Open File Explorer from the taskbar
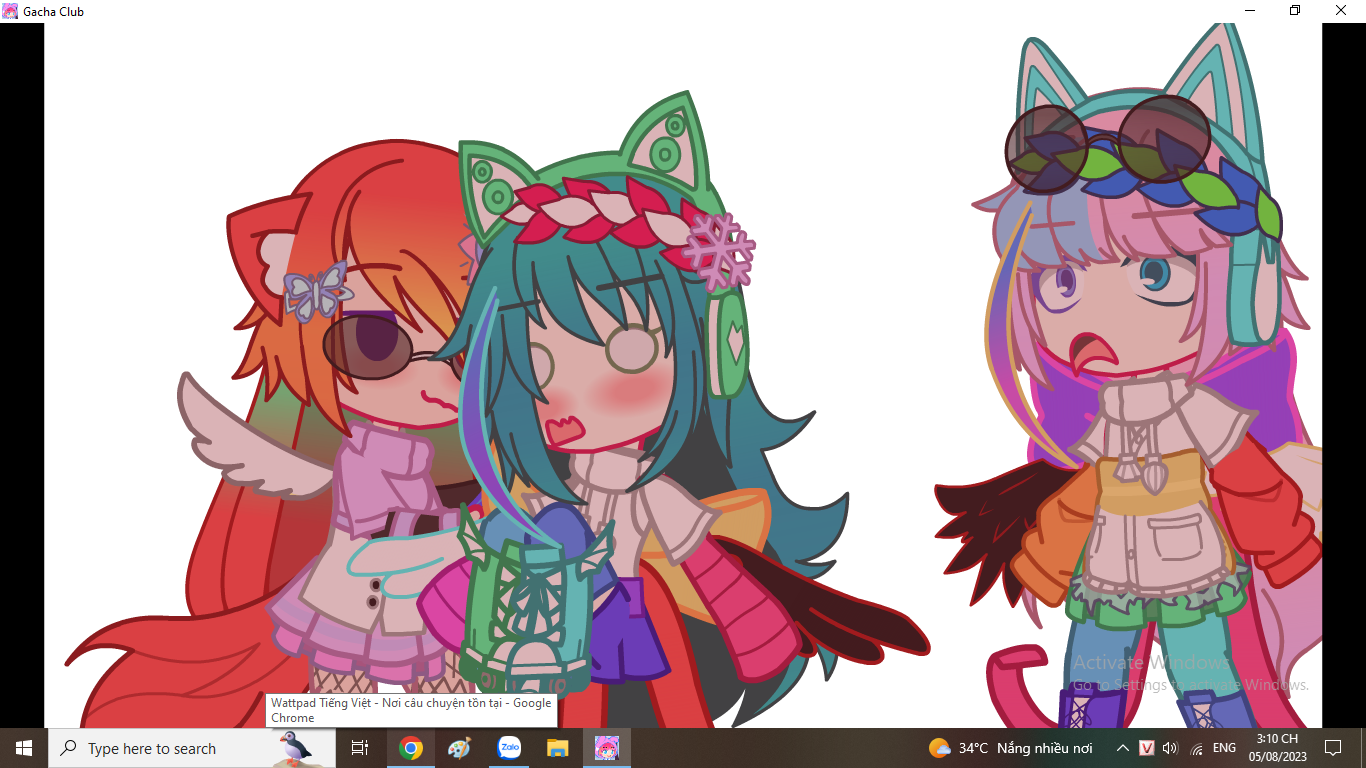 [x=557, y=748]
